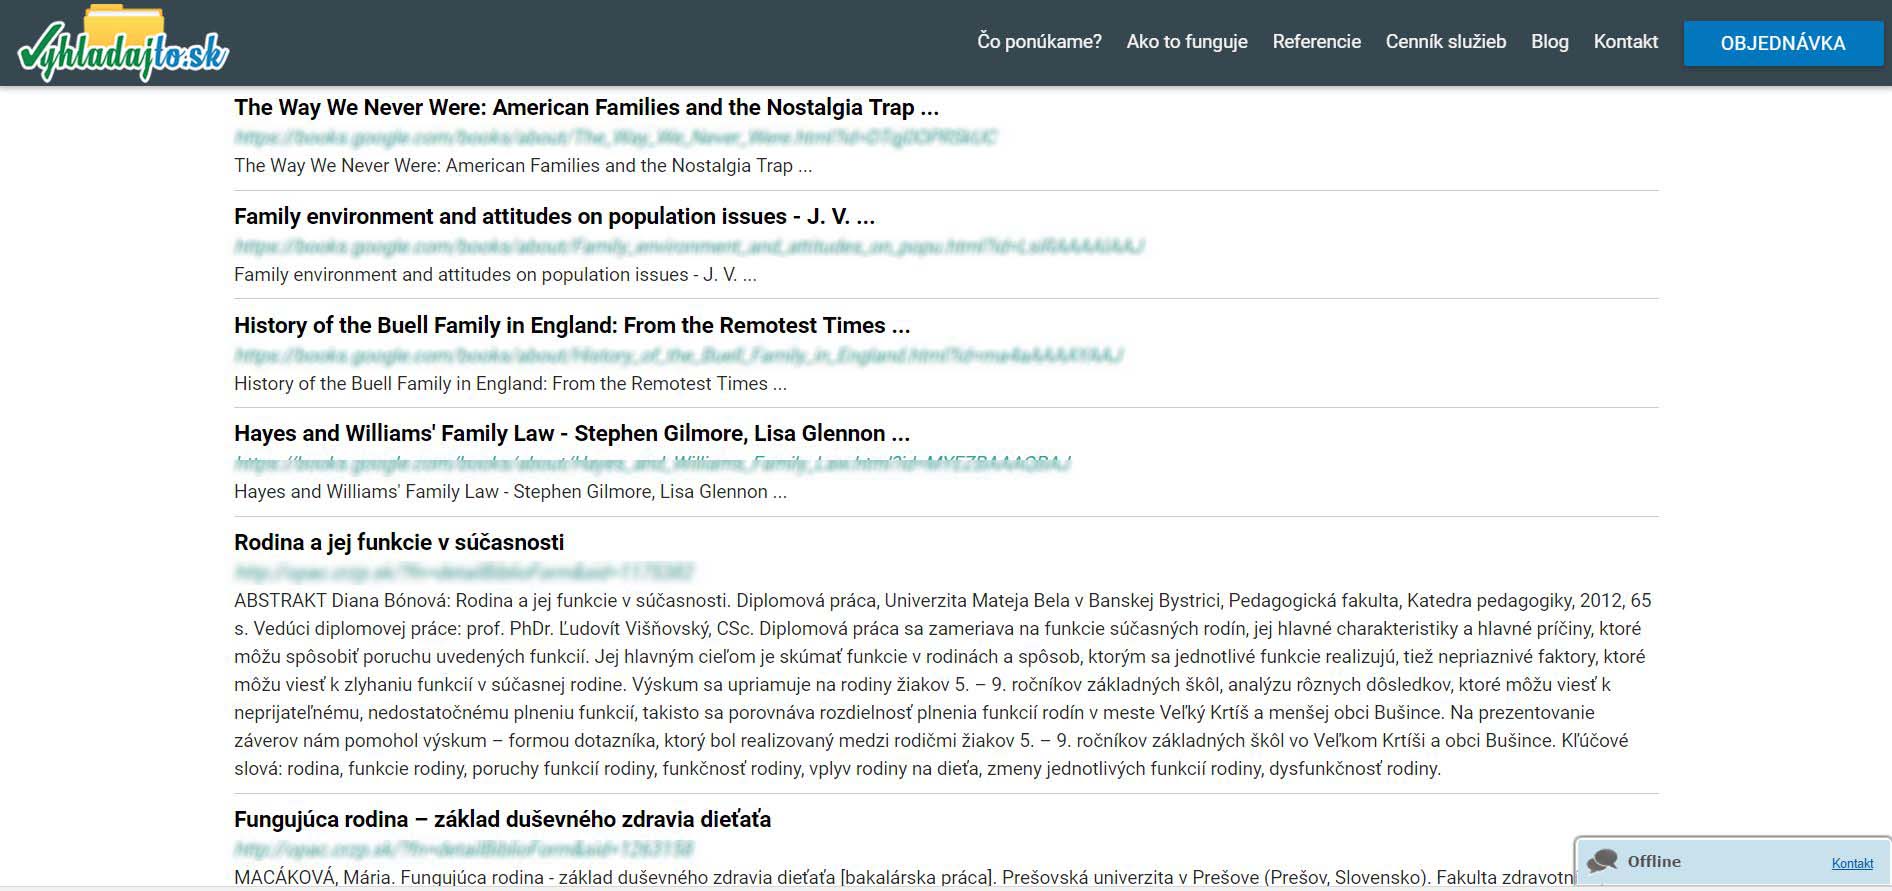
Task: Open 'Hayes and Williams' Family Law' result title
Action: (x=571, y=434)
